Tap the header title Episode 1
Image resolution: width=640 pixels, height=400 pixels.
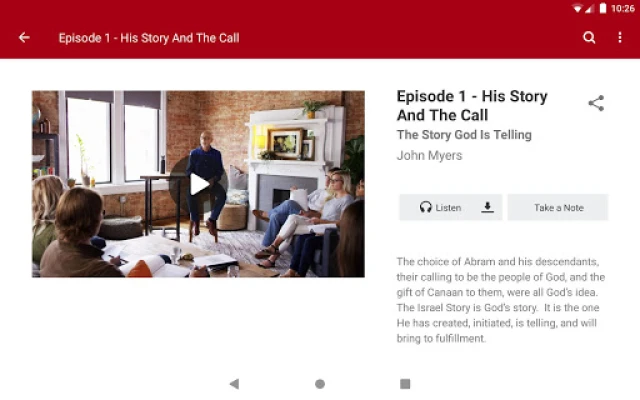(149, 38)
